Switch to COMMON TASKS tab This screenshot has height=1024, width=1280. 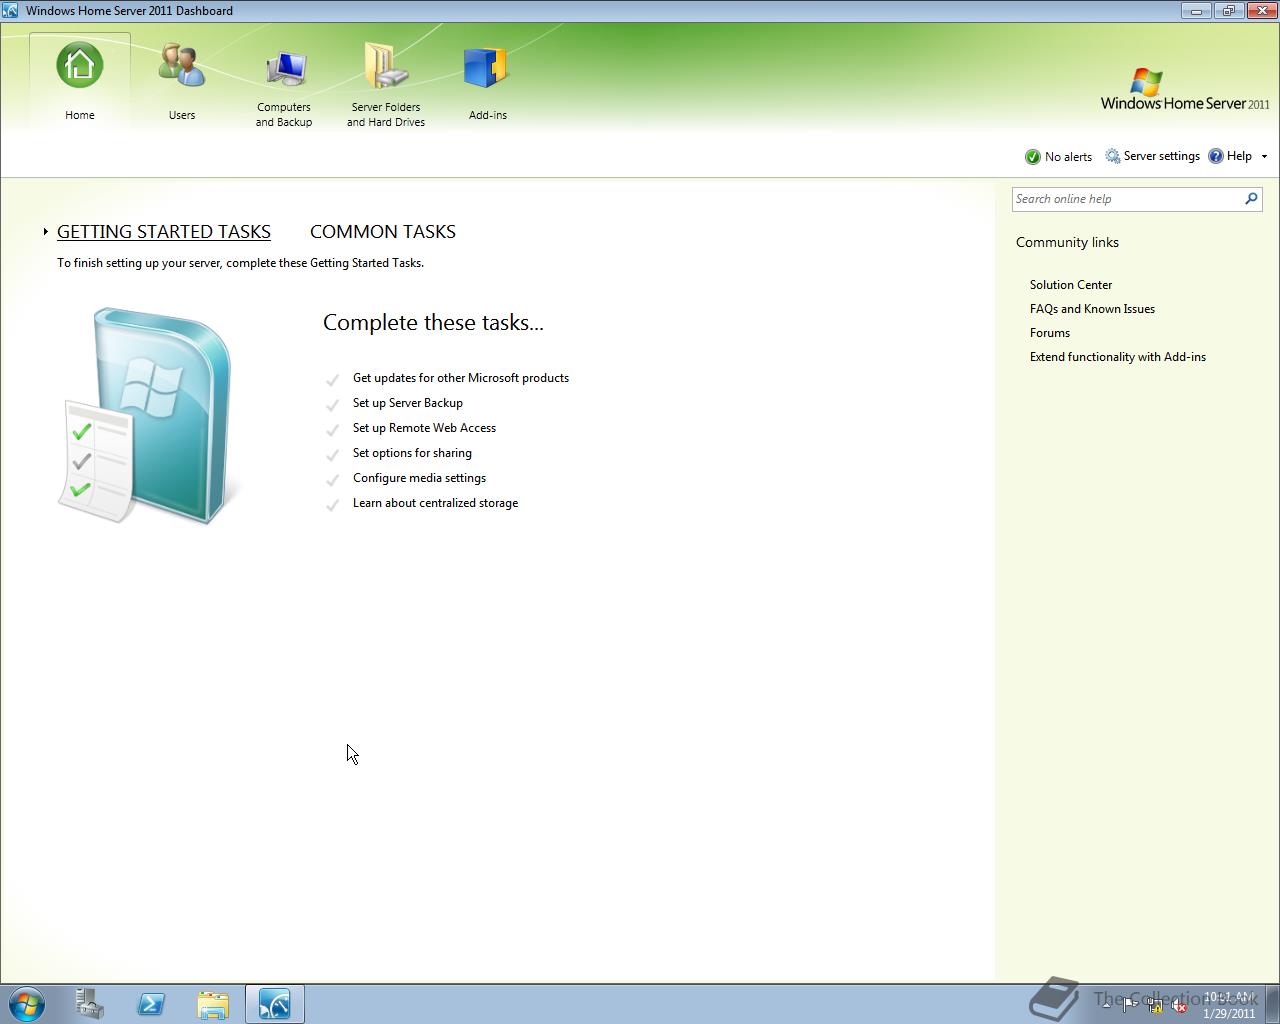pyautogui.click(x=383, y=231)
